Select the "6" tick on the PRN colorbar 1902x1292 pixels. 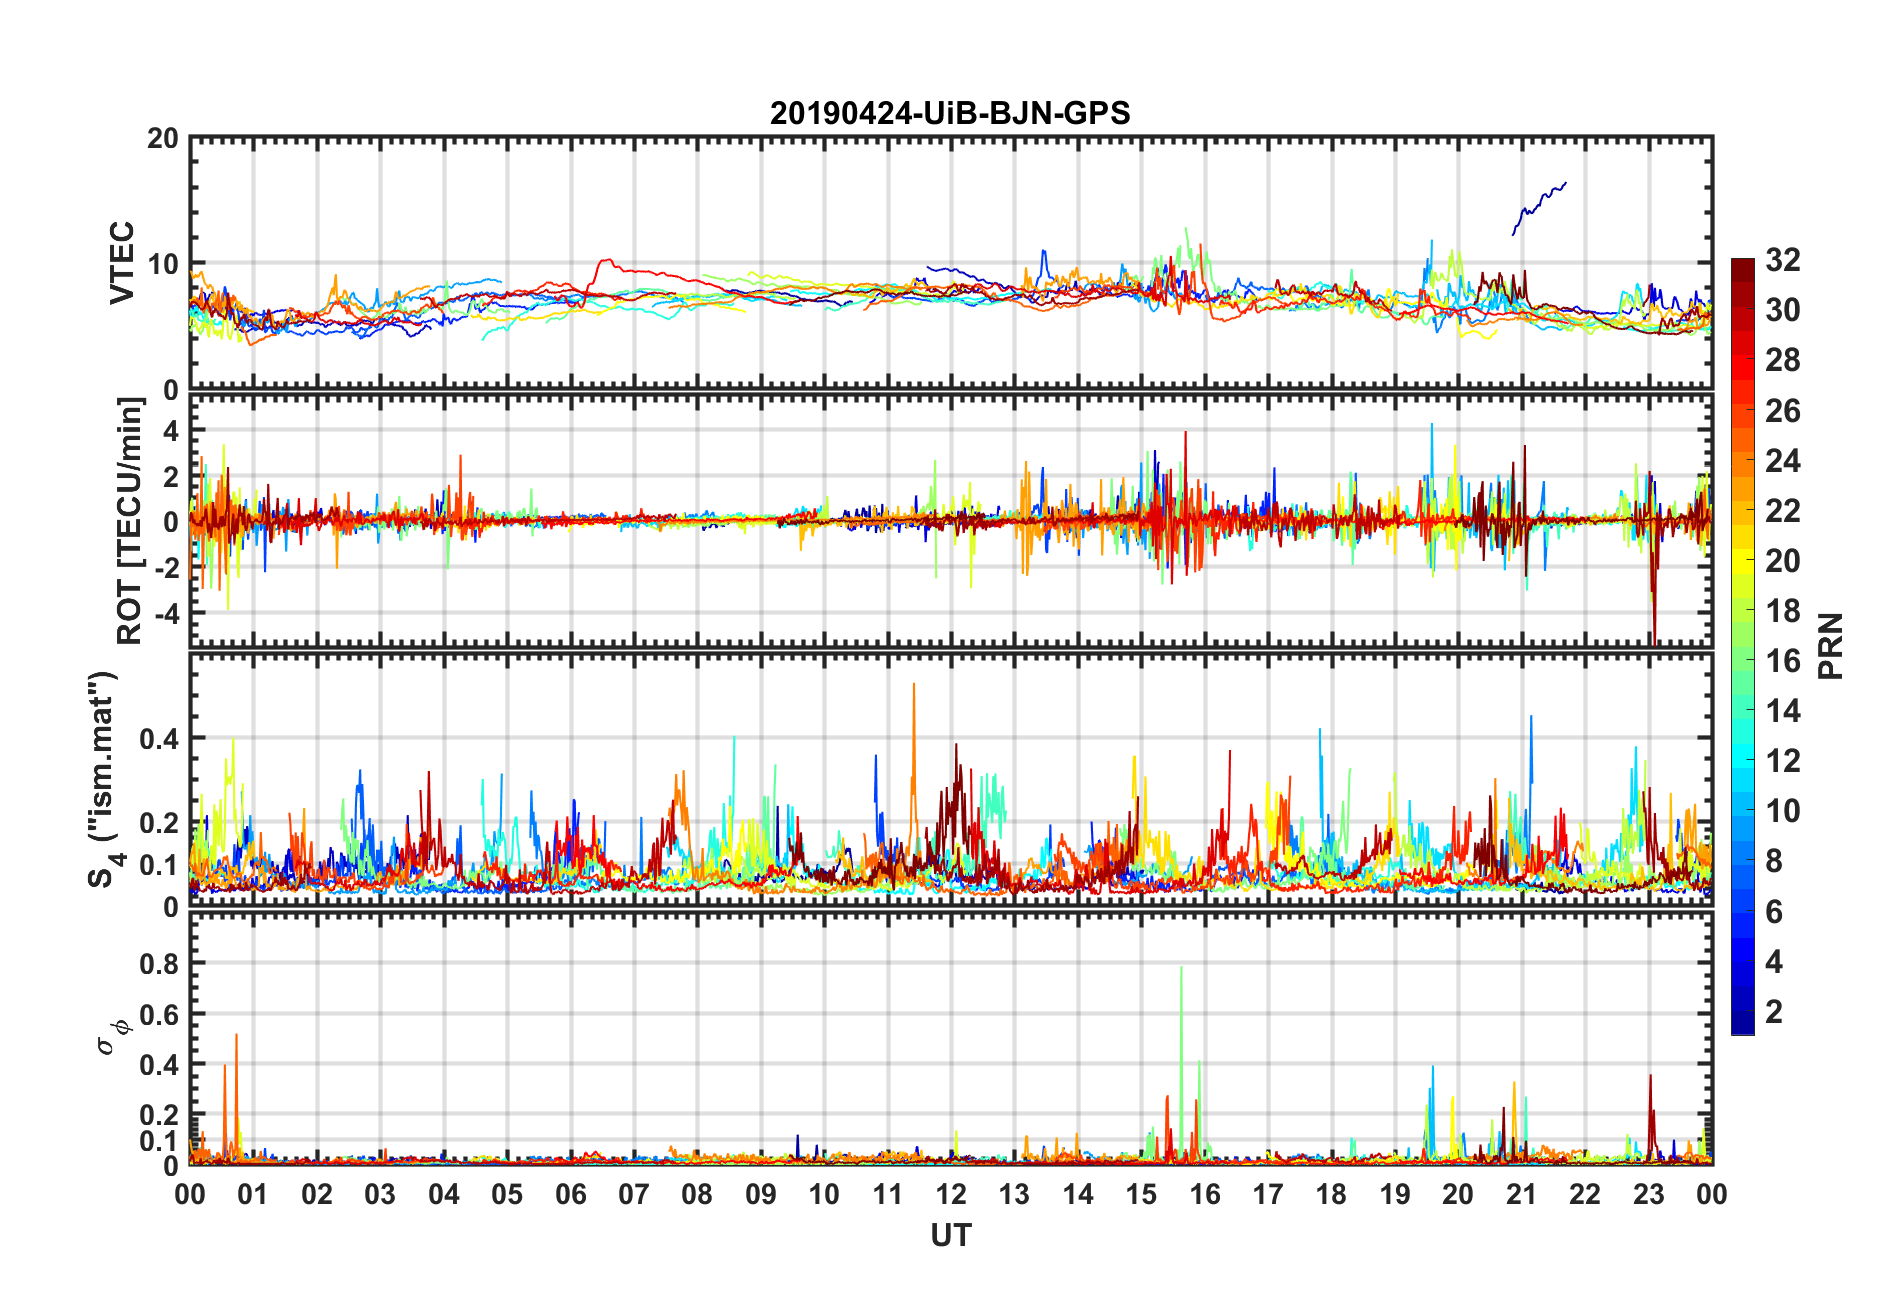coord(1774,911)
